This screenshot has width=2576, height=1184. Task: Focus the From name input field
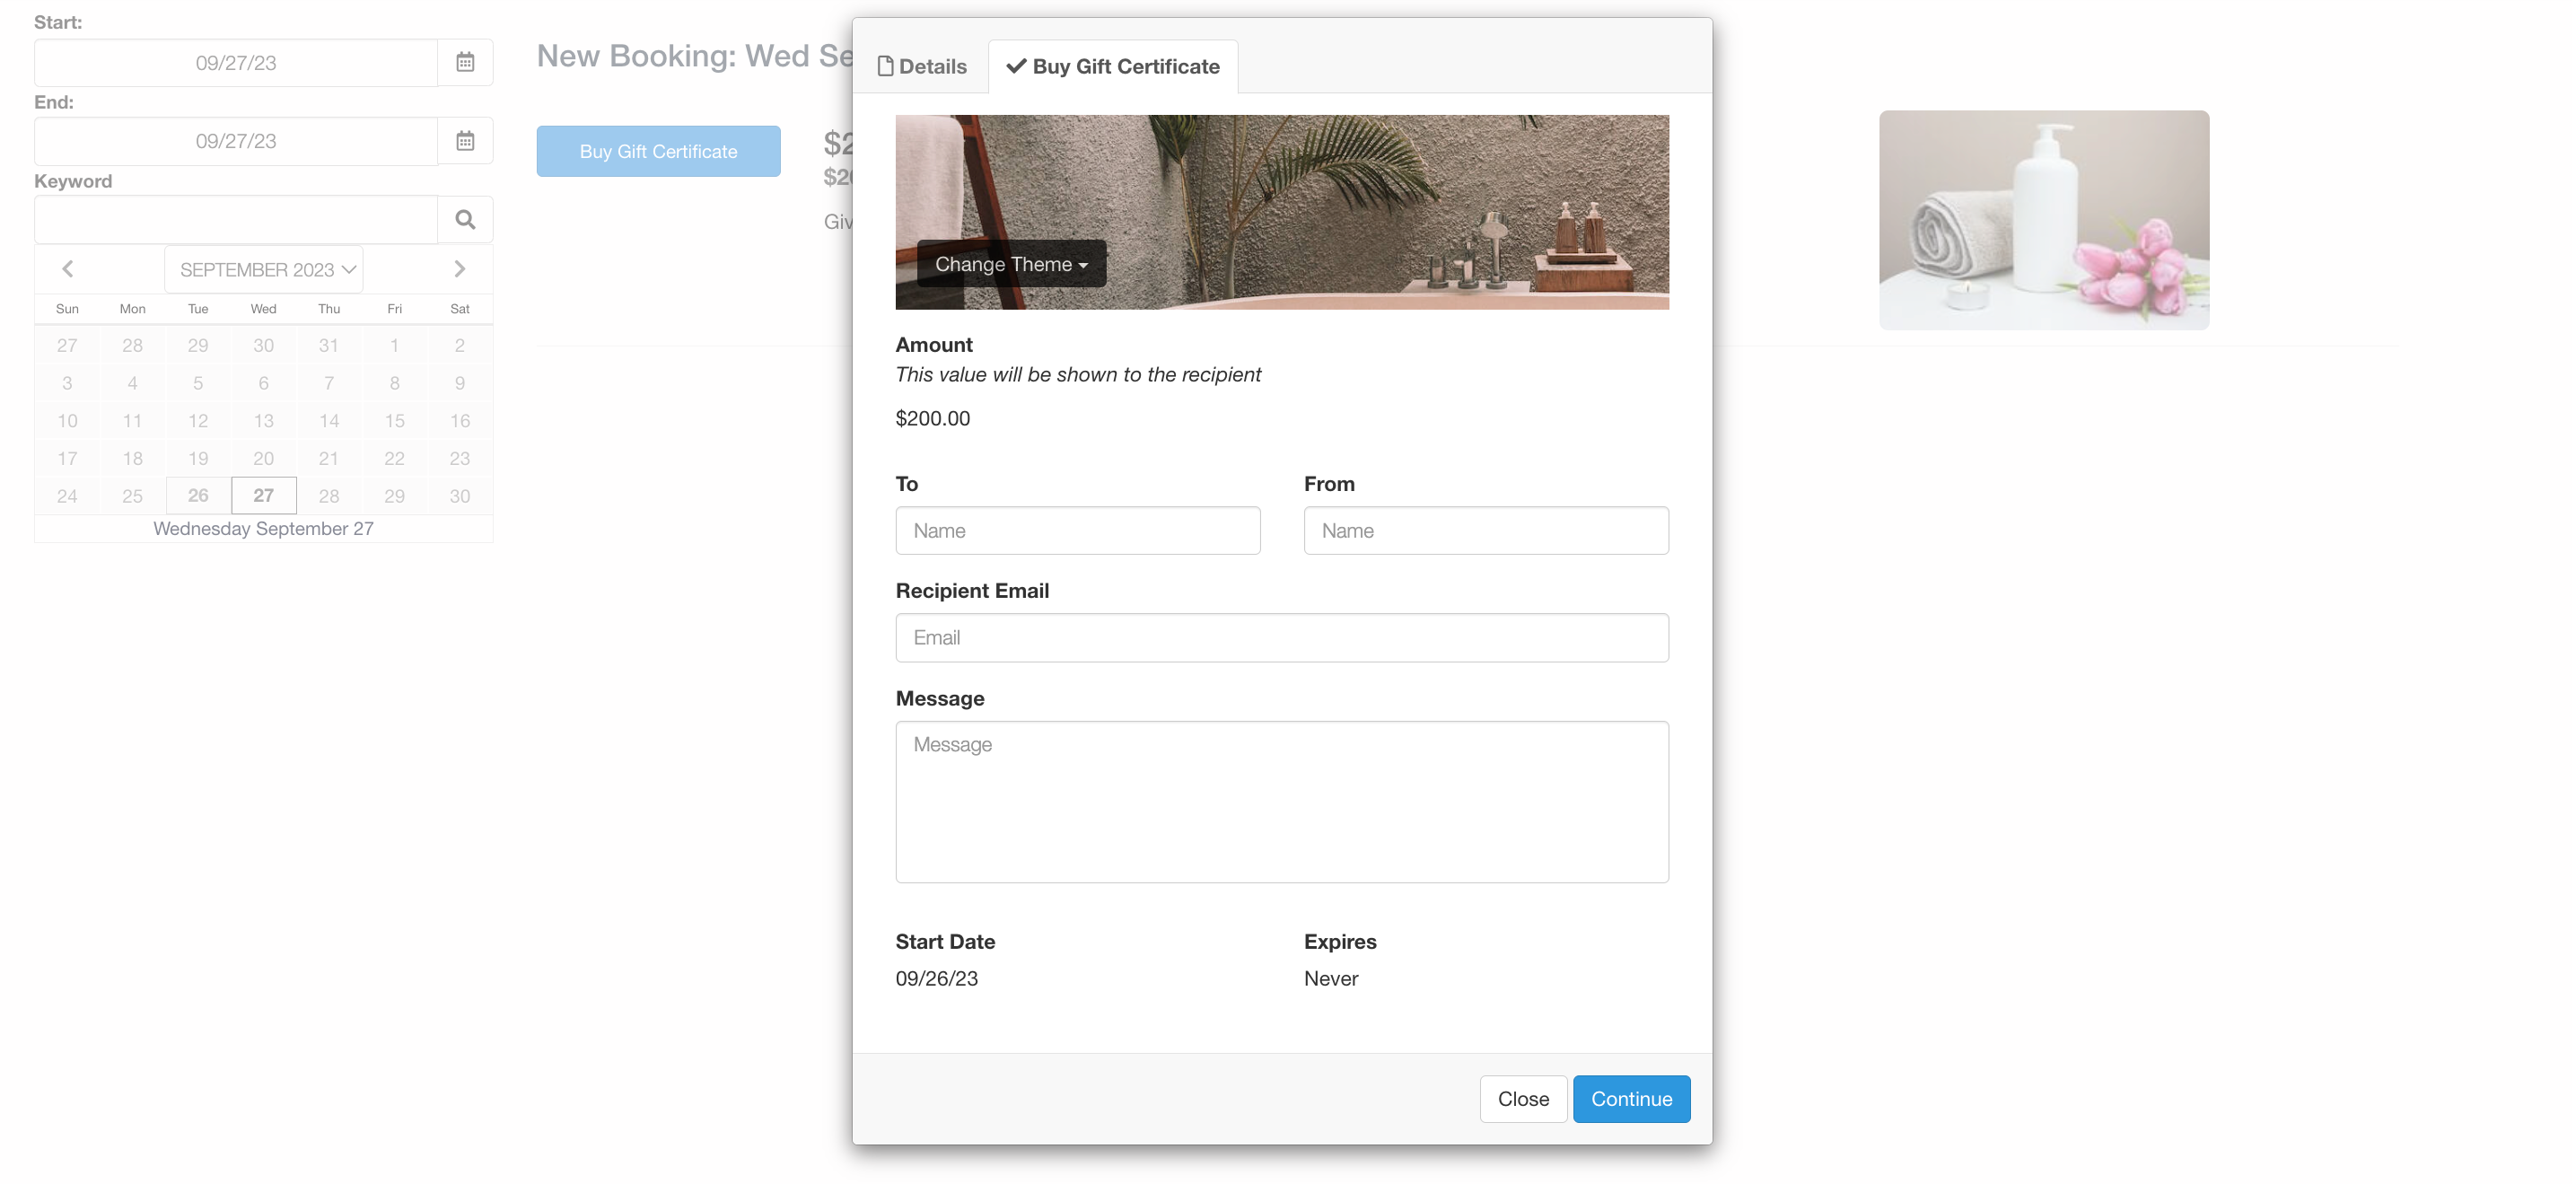tap(1485, 531)
